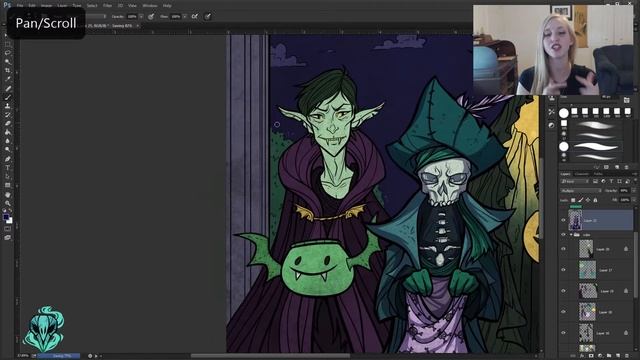Screen dimensions: 640x360
Task: Open the Edit menu
Action: pyautogui.click(x=32, y=6)
